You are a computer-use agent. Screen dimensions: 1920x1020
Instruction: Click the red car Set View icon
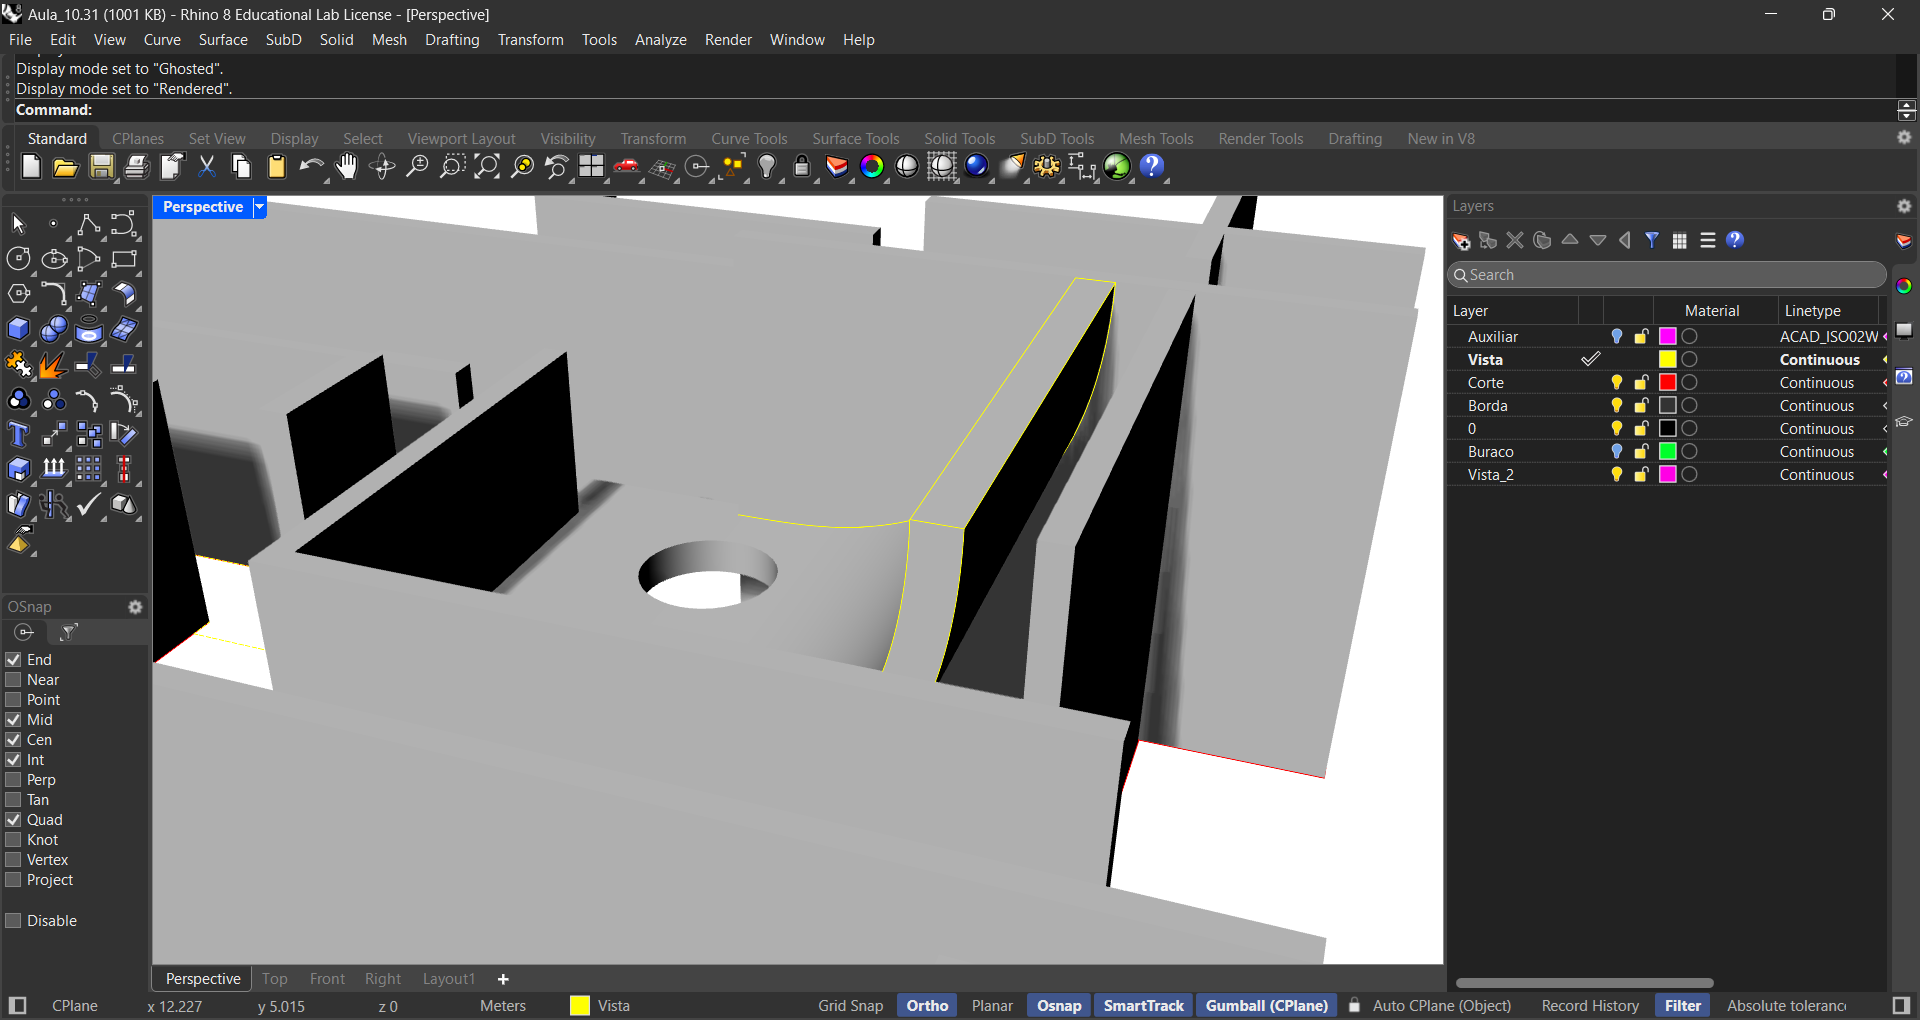(x=627, y=167)
